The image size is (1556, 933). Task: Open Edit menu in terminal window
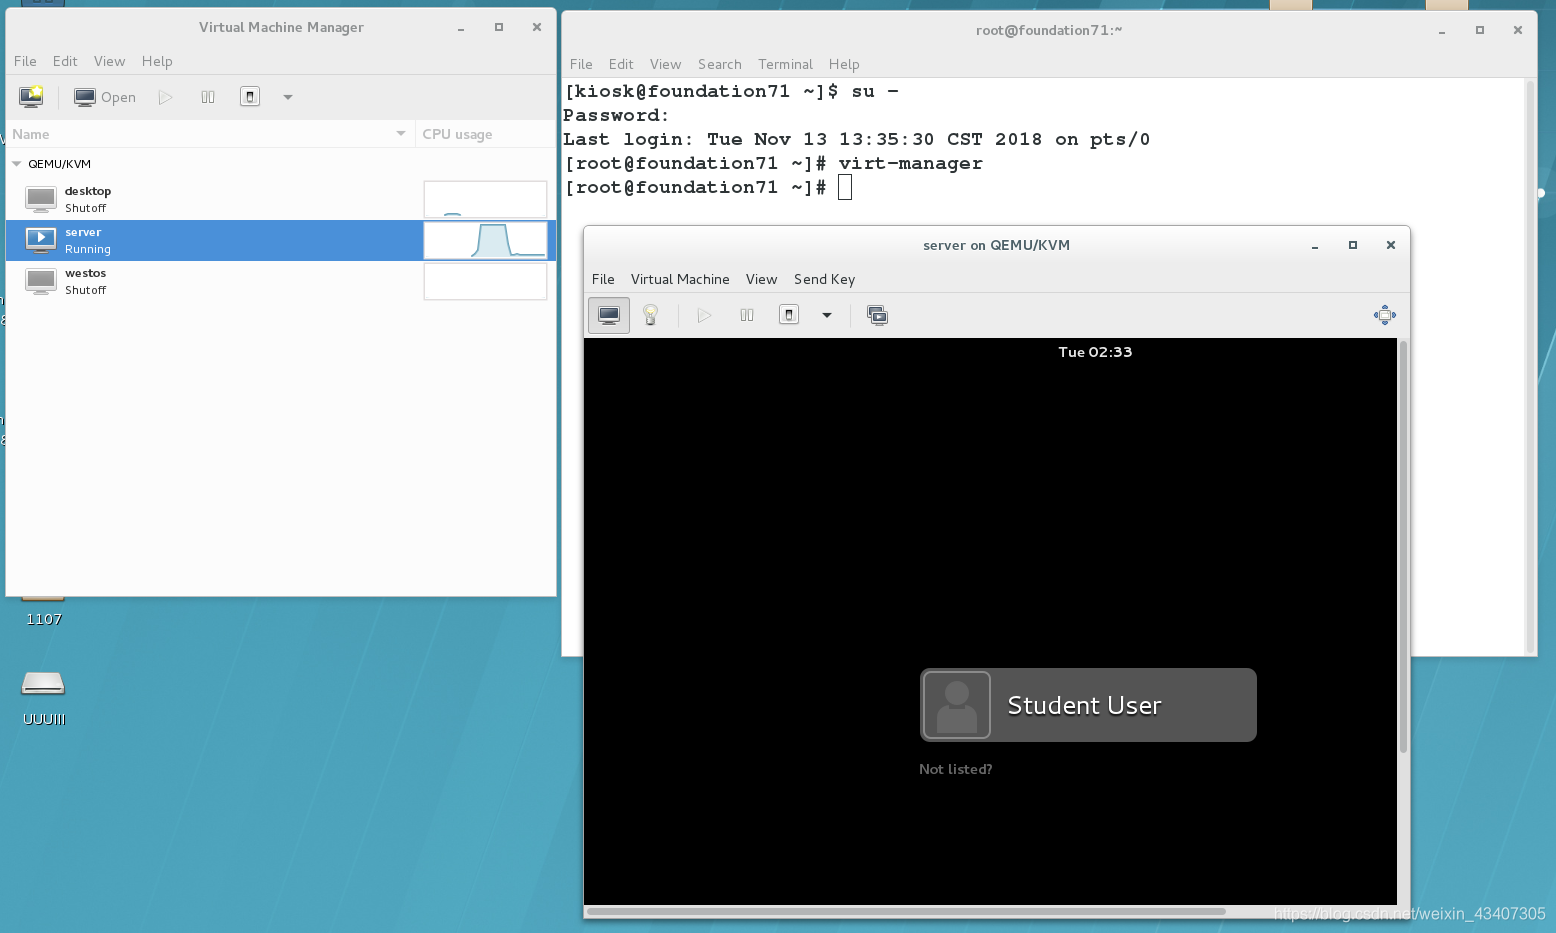(x=621, y=64)
